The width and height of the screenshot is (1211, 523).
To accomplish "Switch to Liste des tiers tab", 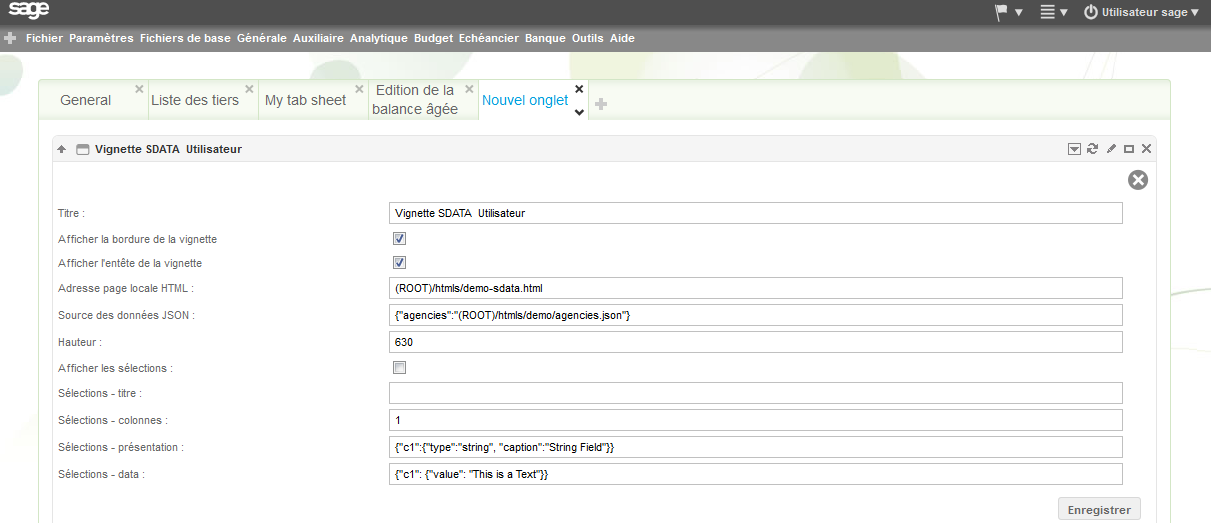I will pos(195,100).
